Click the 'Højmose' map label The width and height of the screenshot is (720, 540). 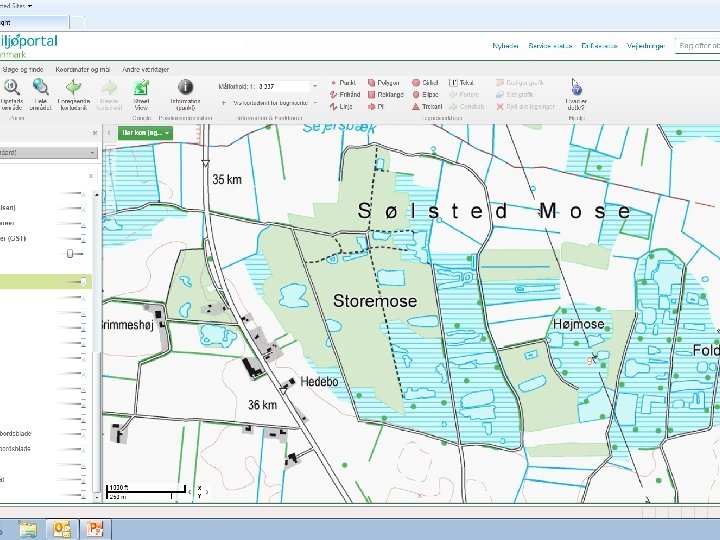coord(579,324)
